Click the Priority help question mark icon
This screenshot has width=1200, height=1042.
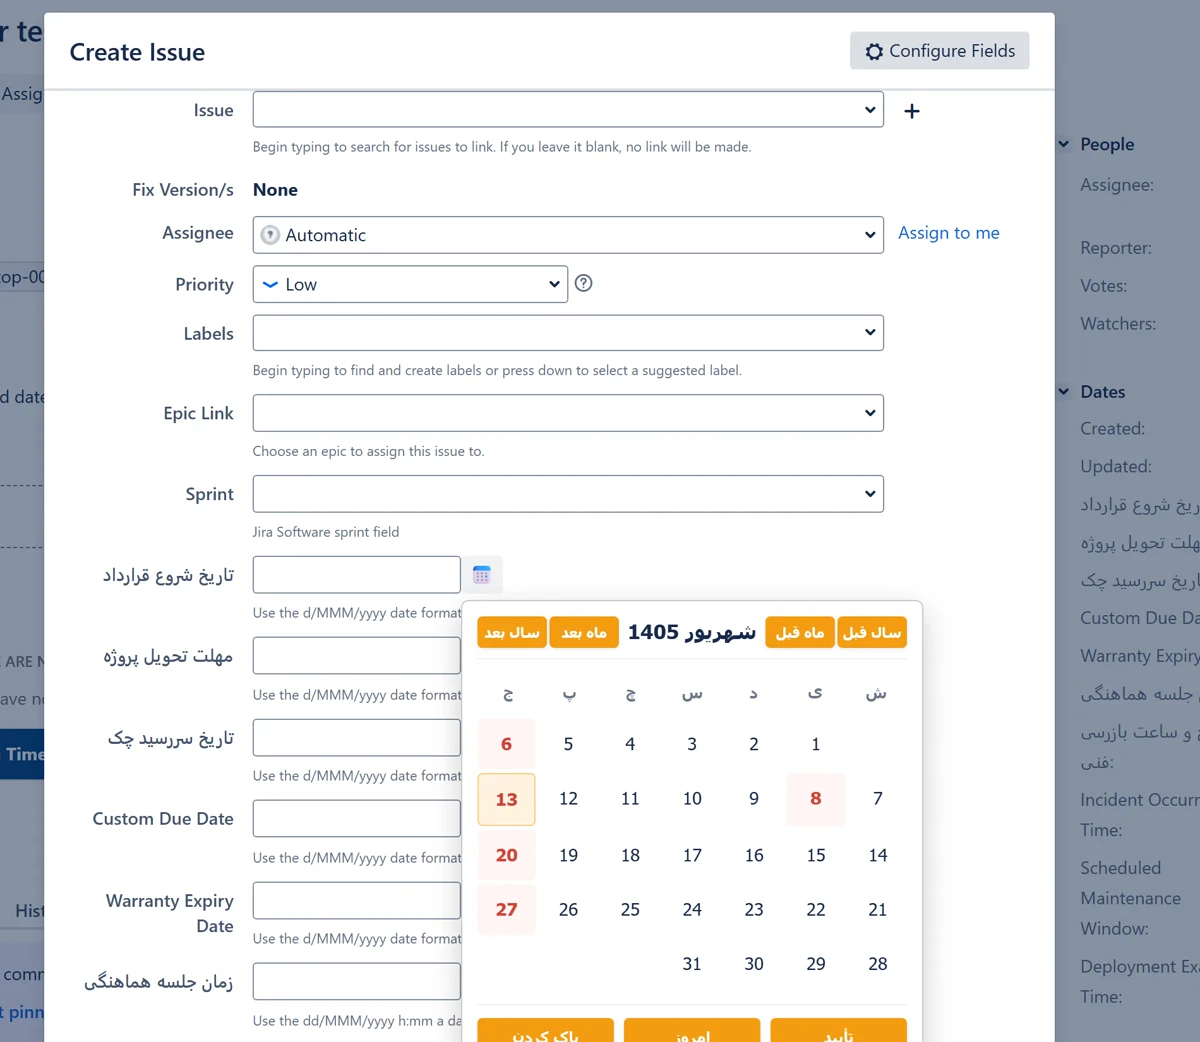click(x=584, y=283)
